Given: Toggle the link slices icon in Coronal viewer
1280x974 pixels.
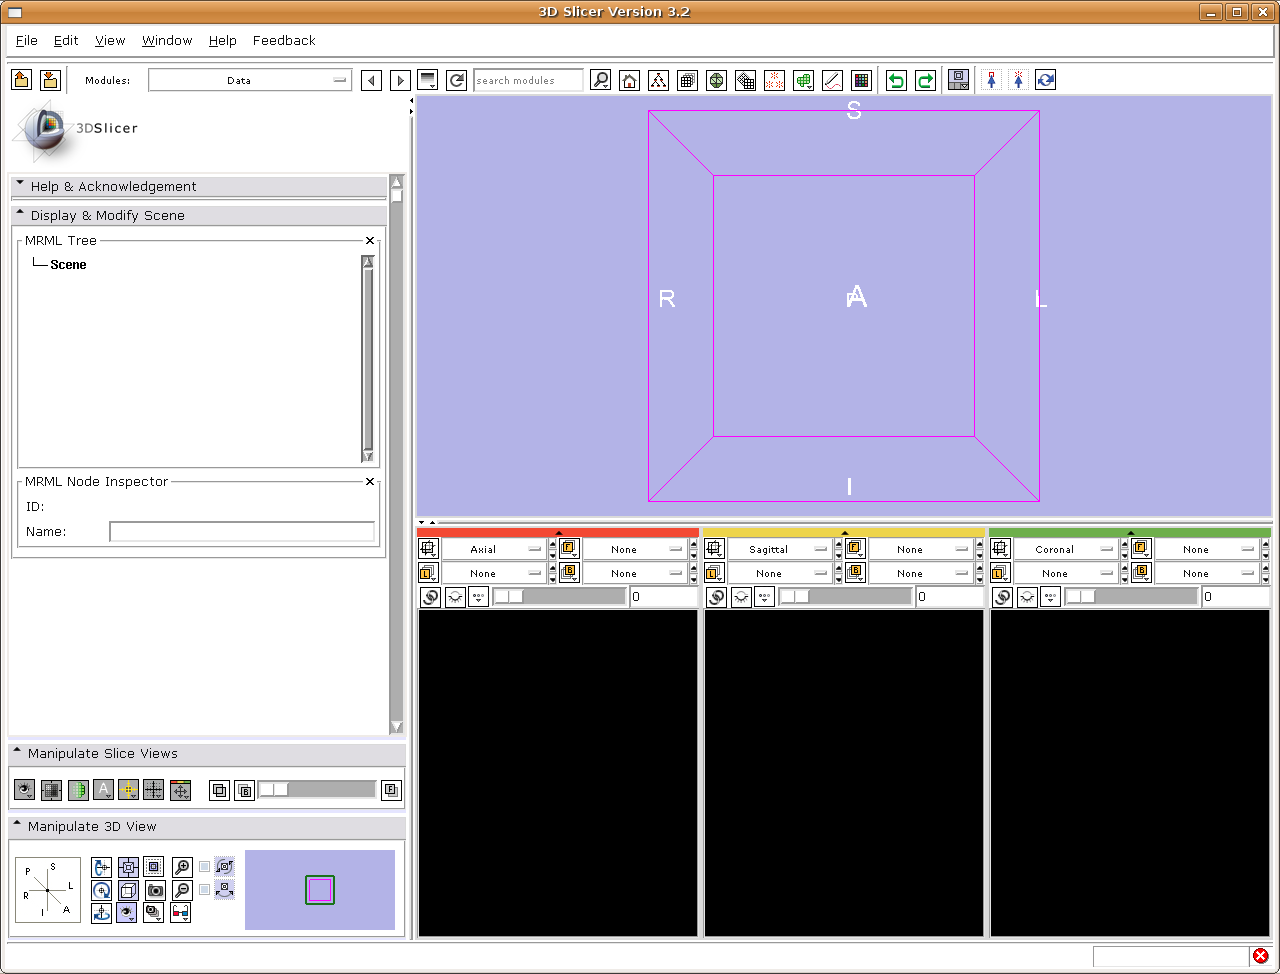Looking at the screenshot, I should pos(1002,597).
